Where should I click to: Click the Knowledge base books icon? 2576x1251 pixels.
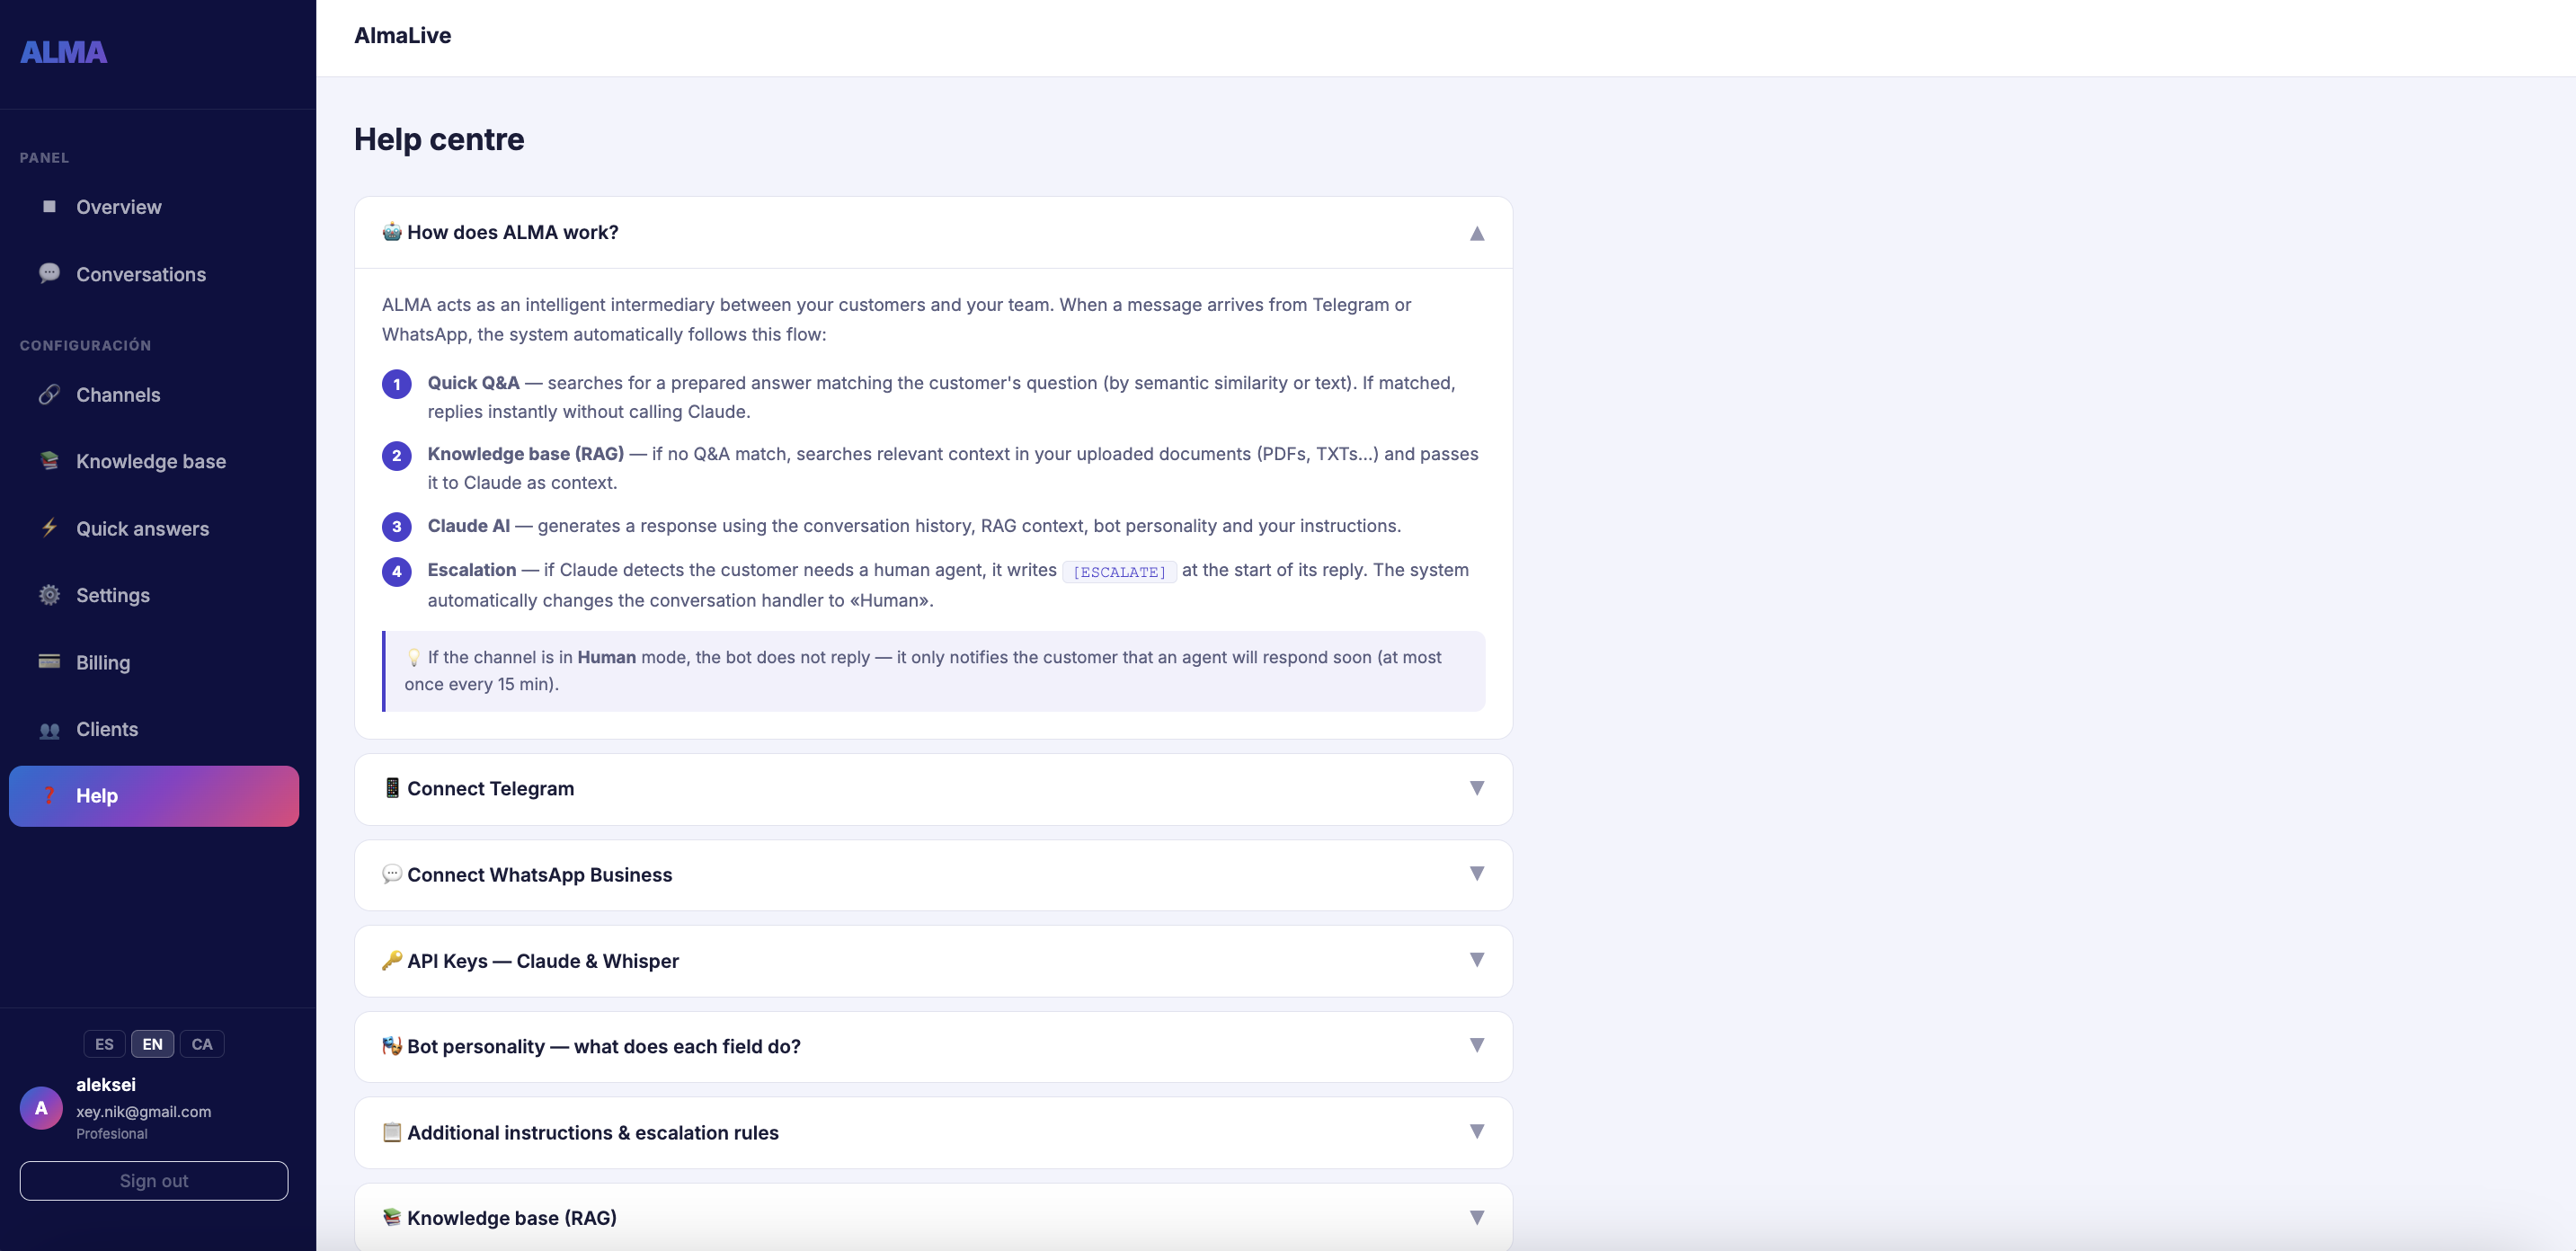pyautogui.click(x=49, y=461)
